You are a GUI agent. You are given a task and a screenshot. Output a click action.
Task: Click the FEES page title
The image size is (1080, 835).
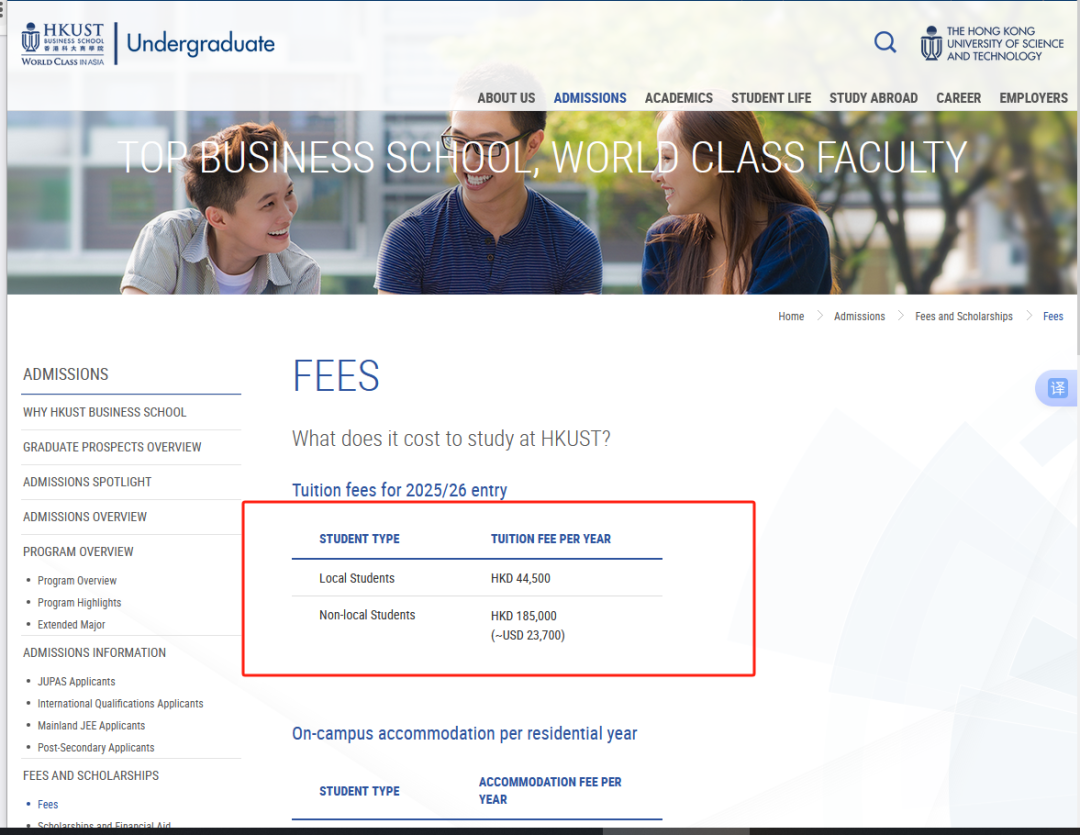336,375
